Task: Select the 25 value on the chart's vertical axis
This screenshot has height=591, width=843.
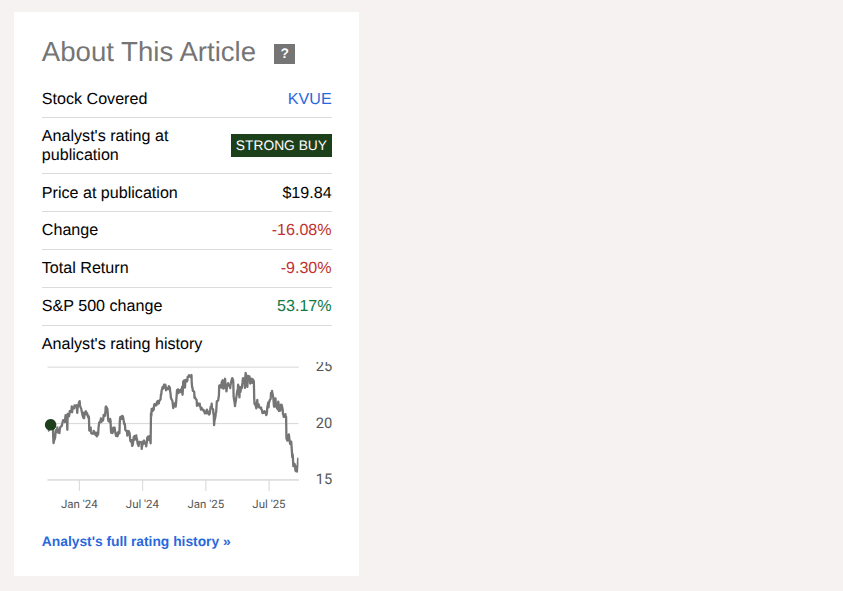Action: coord(324,366)
